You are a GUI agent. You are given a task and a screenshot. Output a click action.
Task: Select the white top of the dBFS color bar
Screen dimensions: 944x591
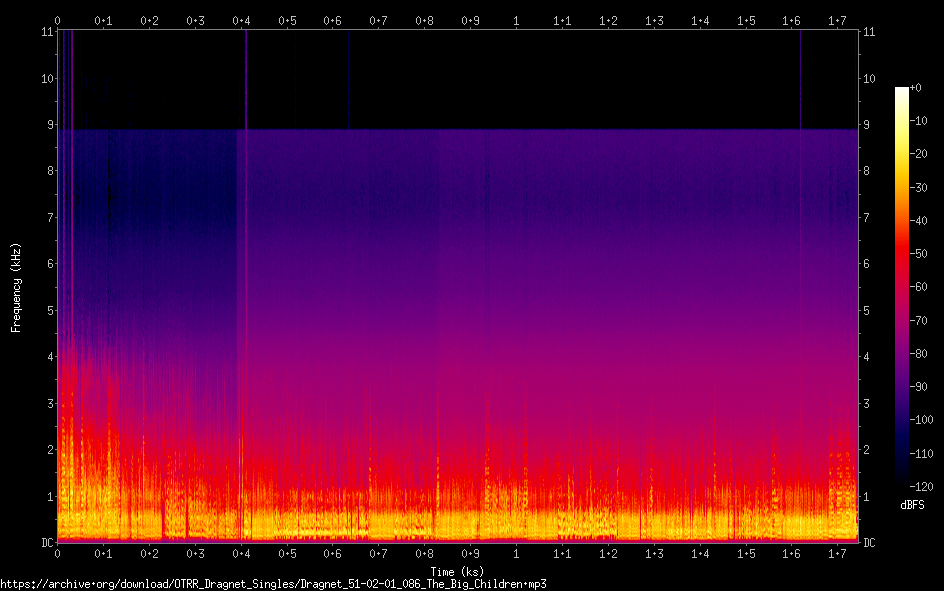tap(902, 90)
